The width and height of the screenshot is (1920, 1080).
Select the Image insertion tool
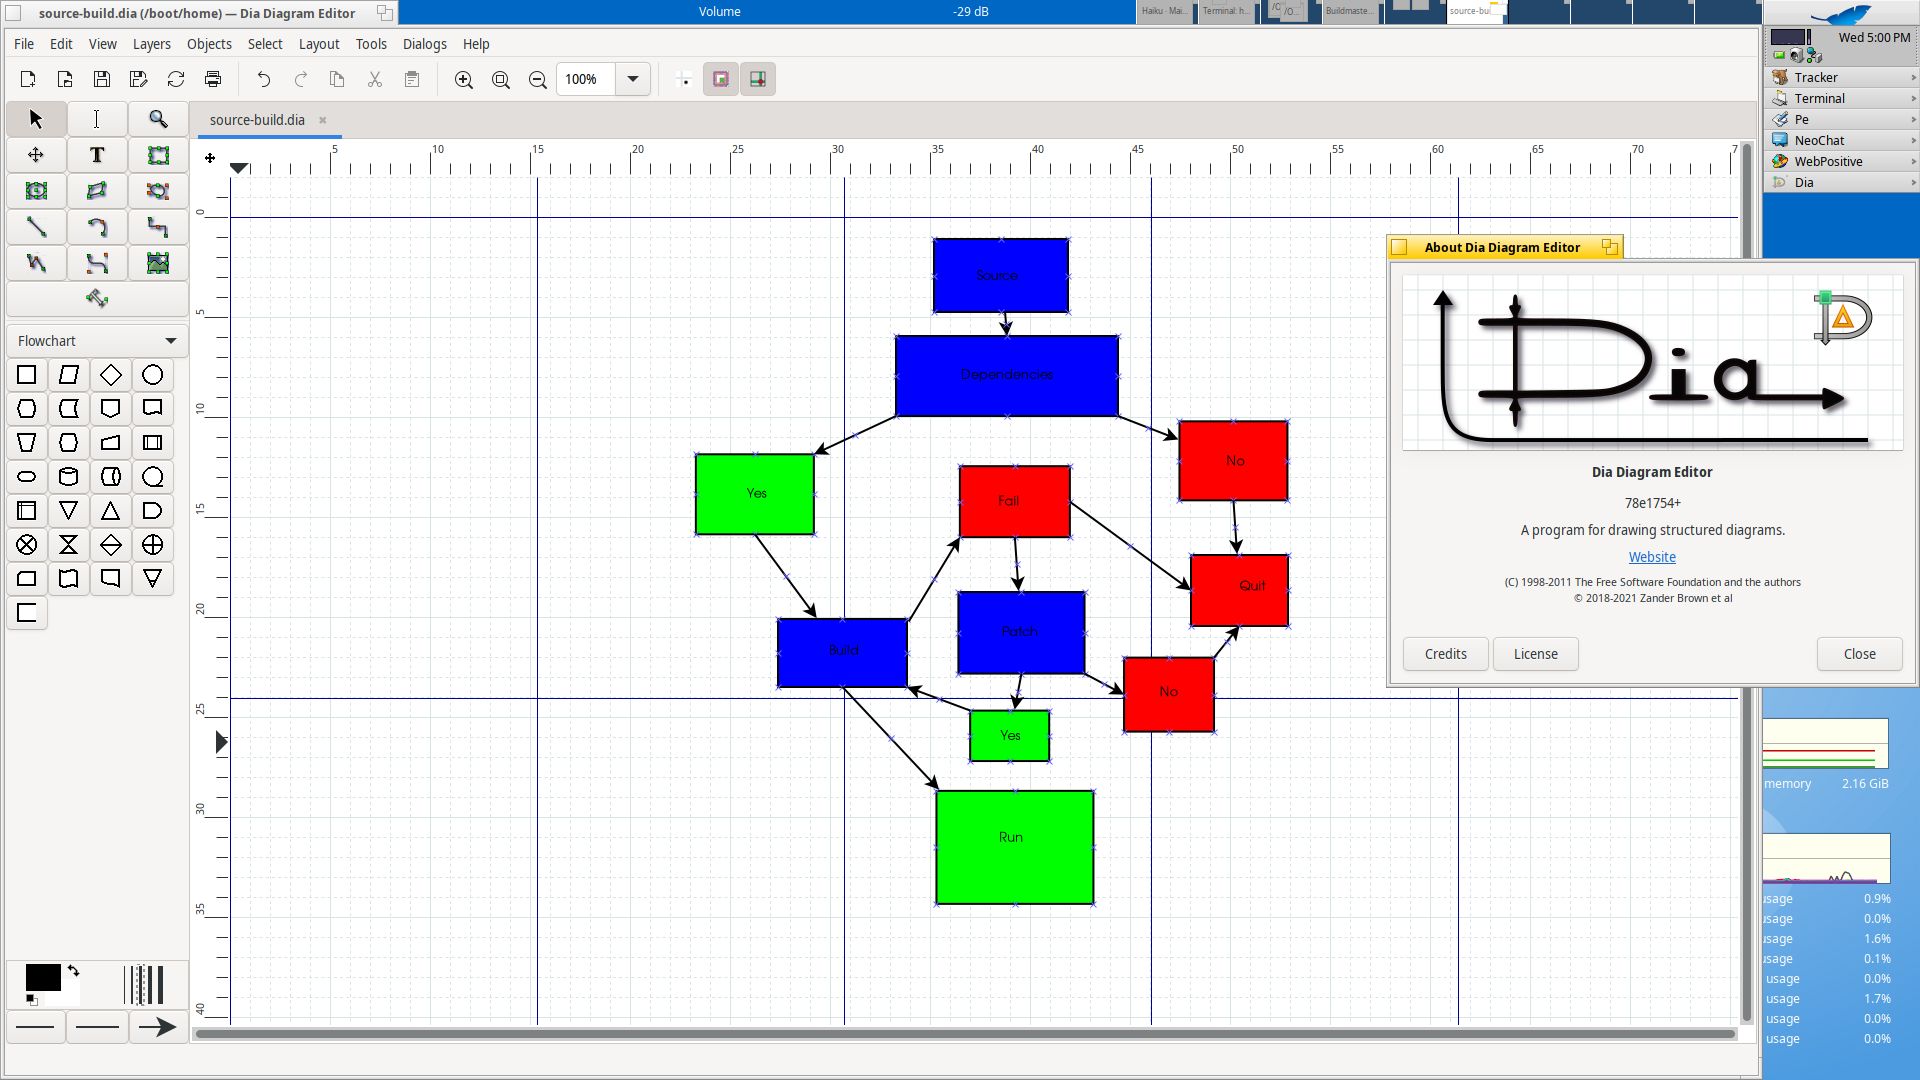click(158, 263)
